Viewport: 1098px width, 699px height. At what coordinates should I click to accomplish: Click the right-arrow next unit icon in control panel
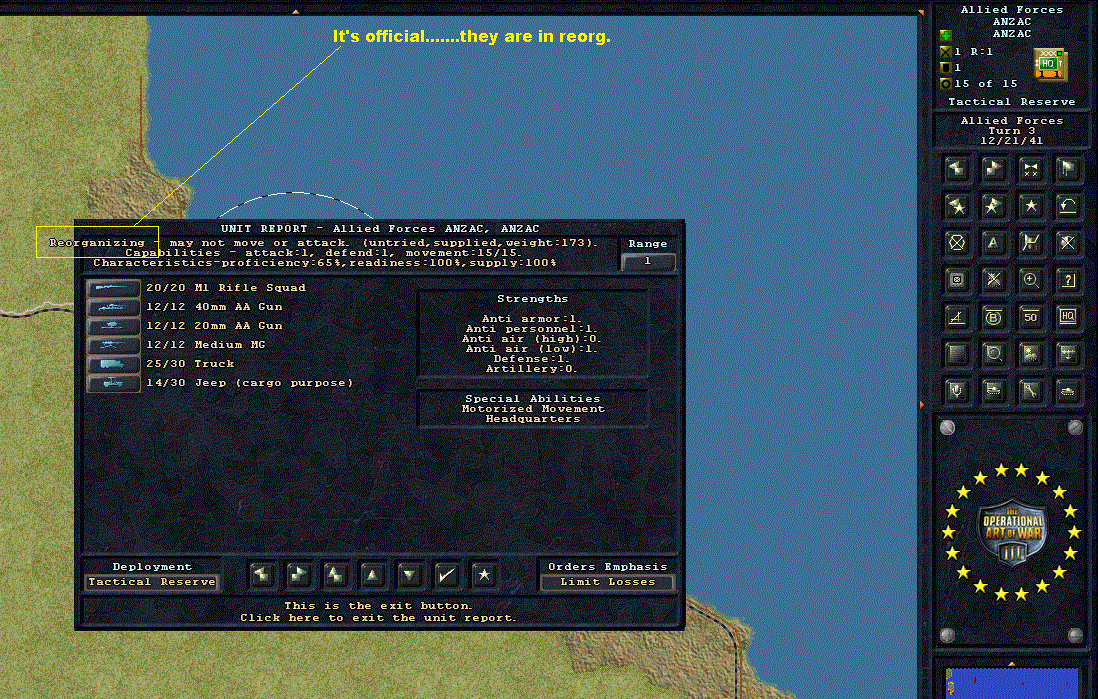994,169
